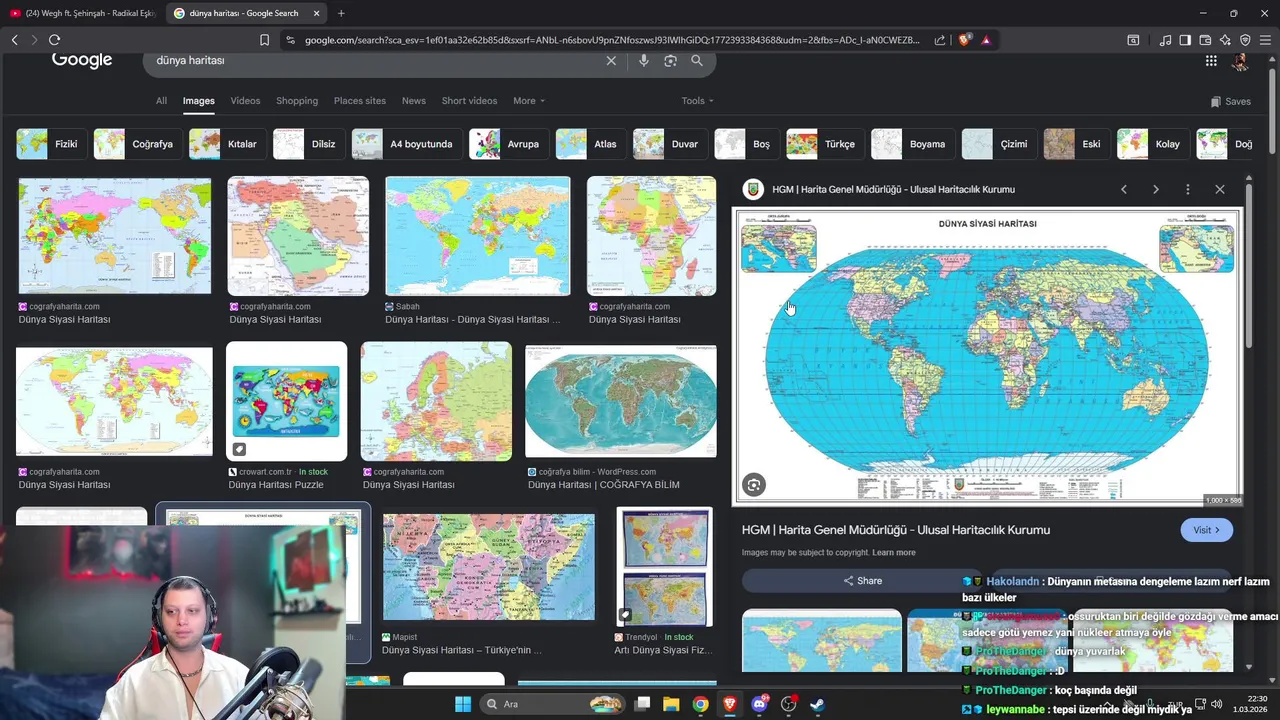Clear the Google search box text

[x=611, y=61]
